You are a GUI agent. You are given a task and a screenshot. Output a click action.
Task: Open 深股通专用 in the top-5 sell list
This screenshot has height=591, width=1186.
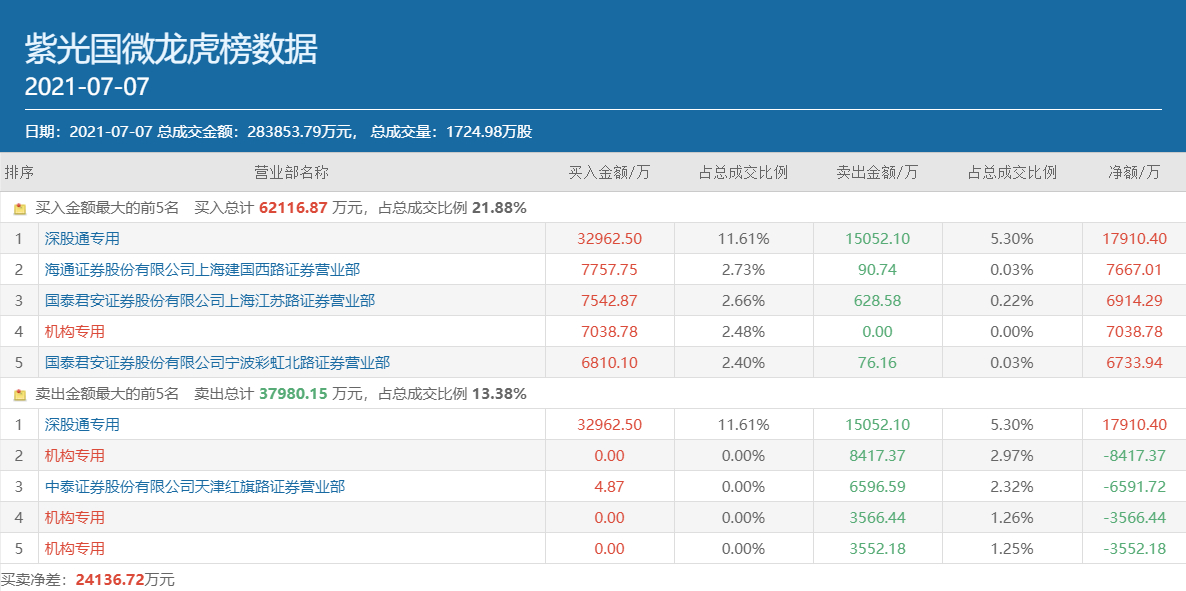(82, 425)
